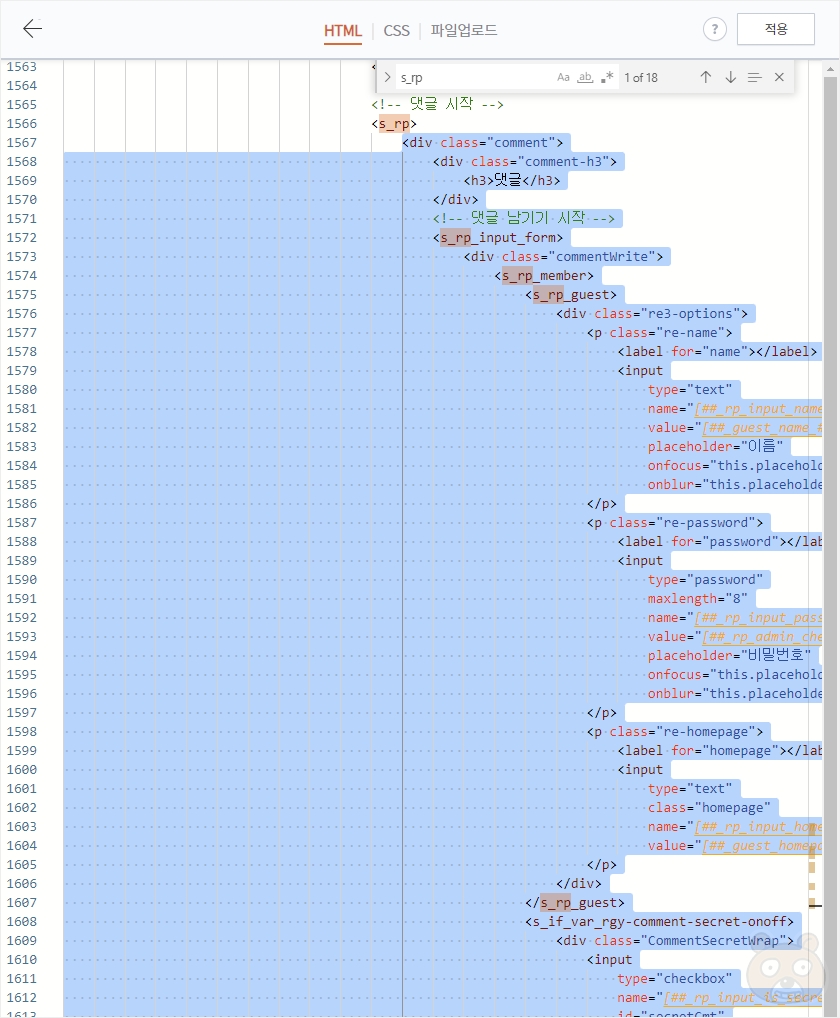
Task: Toggle regular expression search option
Action: [607, 77]
